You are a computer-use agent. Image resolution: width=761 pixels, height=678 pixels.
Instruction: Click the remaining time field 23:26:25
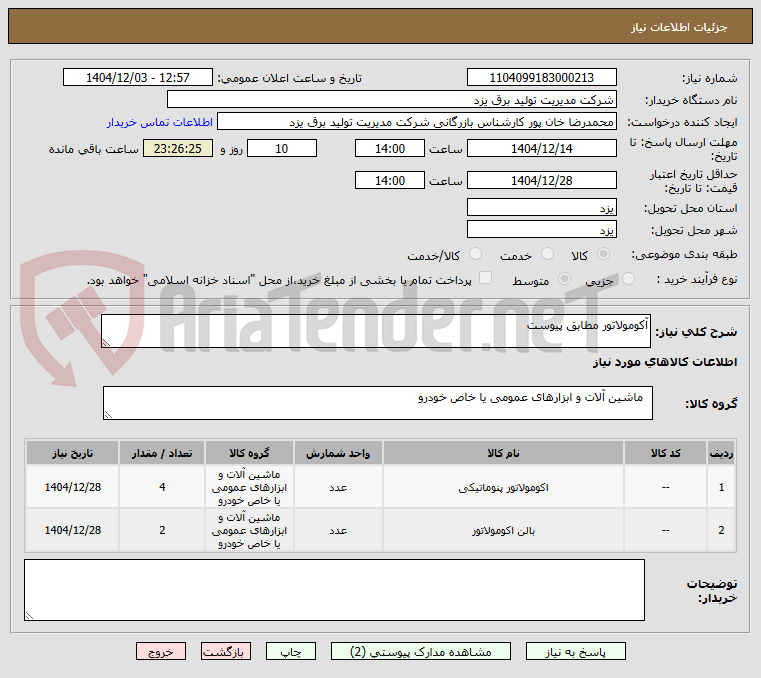pyautogui.click(x=178, y=149)
